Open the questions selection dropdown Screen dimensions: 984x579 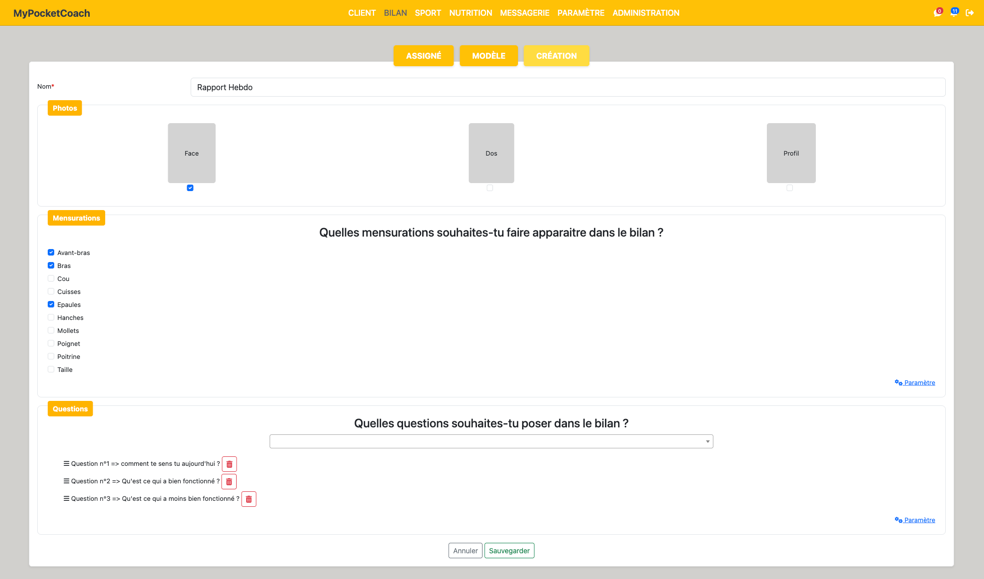point(491,441)
